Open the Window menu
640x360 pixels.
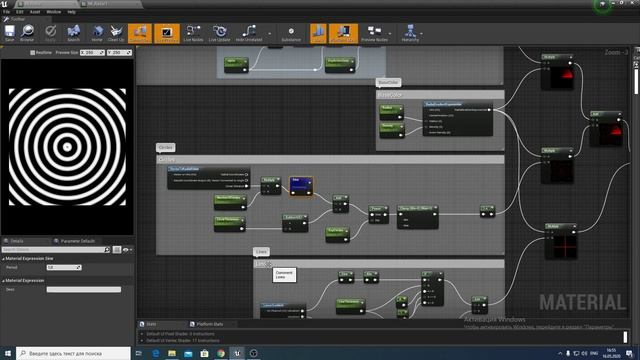click(53, 12)
